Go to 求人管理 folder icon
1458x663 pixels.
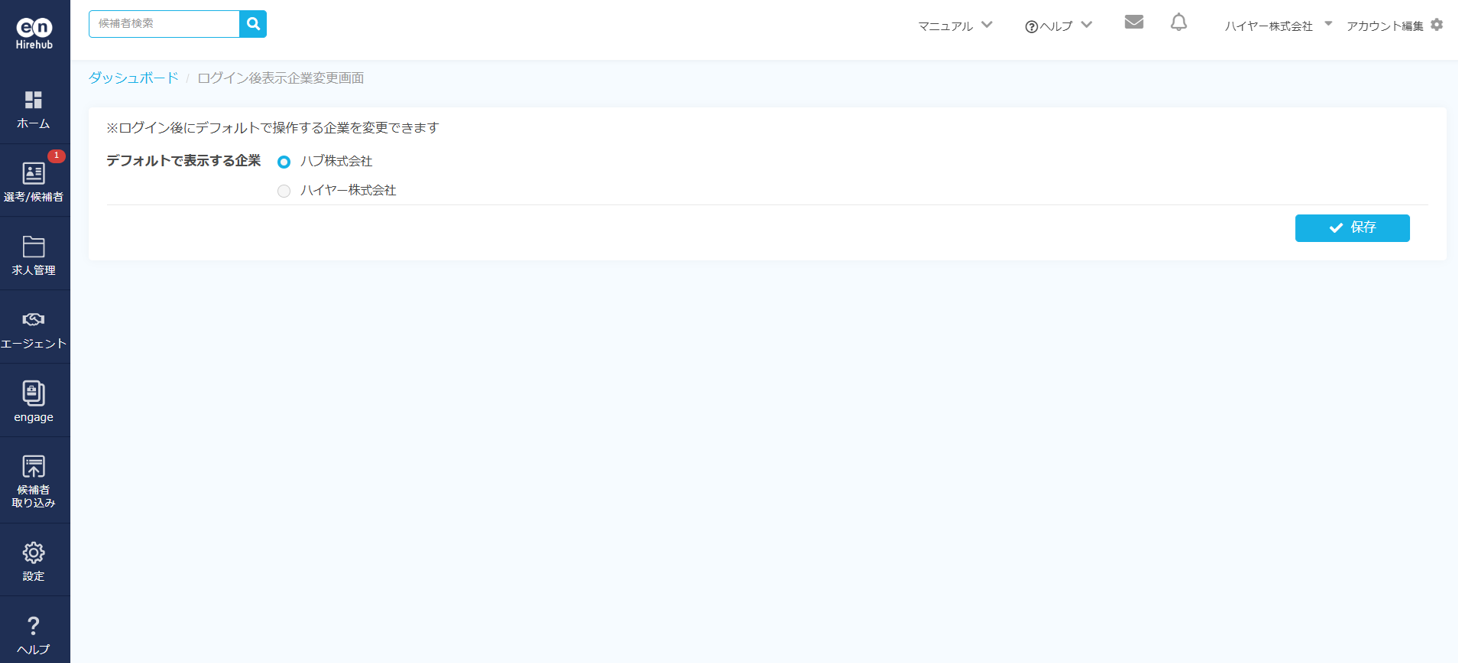[x=34, y=247]
